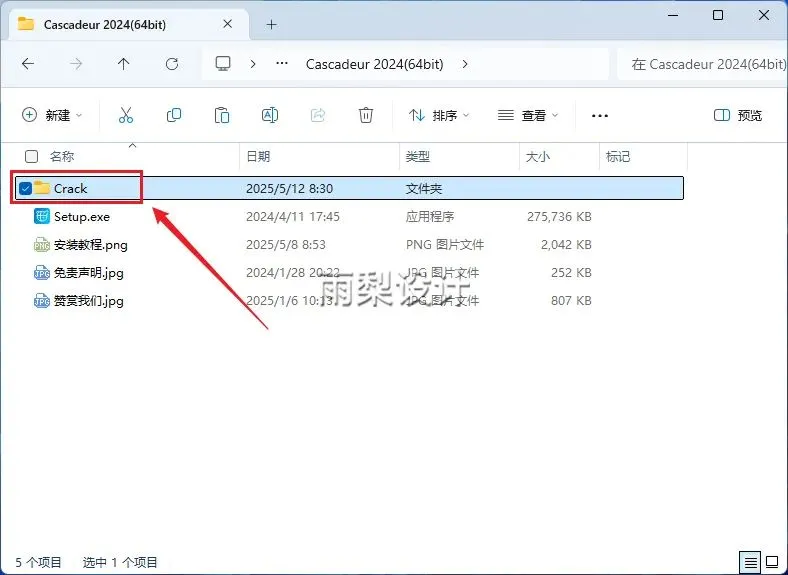Click size value 807 KB
Image resolution: width=788 pixels, height=575 pixels.
click(571, 301)
